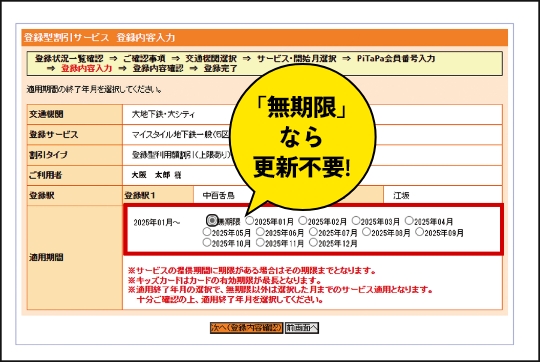Click the 大地下鉄・大シティ value
Screen dimensions: 540x363
(163, 114)
